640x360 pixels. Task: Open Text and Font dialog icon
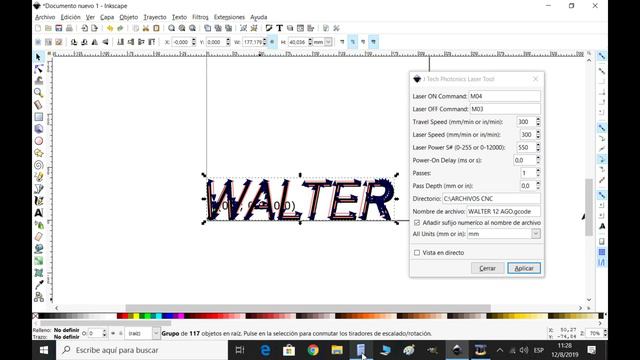click(x=280, y=28)
